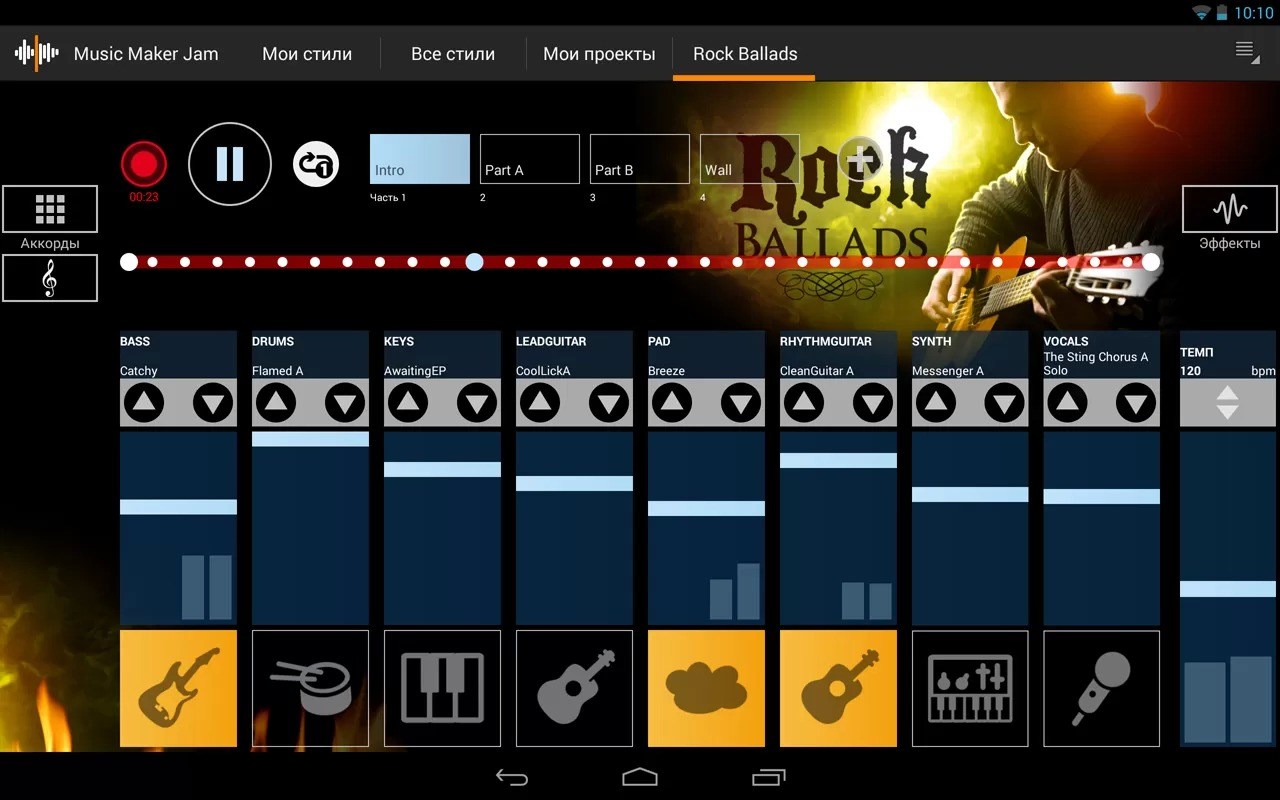Click the Rhythmguitar up arrow button

(804, 403)
